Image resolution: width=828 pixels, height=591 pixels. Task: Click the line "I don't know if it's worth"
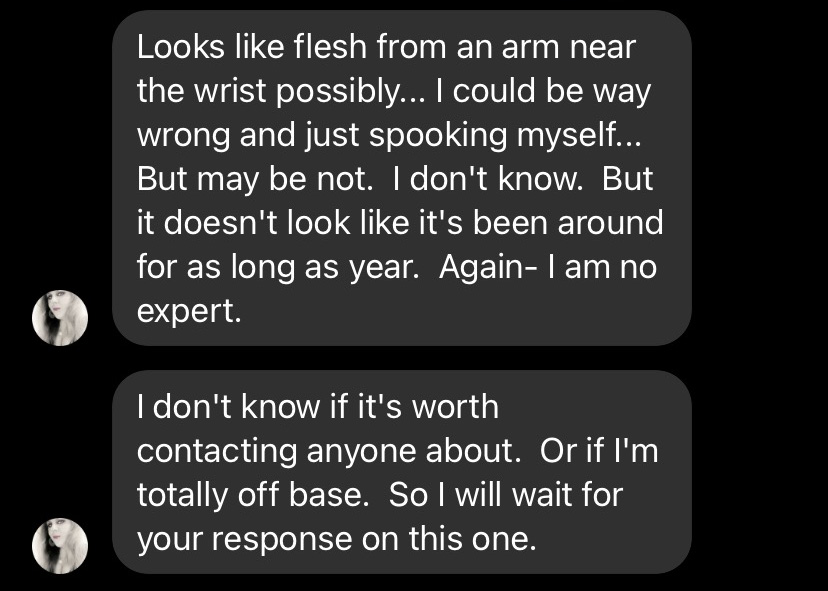pyautogui.click(x=317, y=407)
